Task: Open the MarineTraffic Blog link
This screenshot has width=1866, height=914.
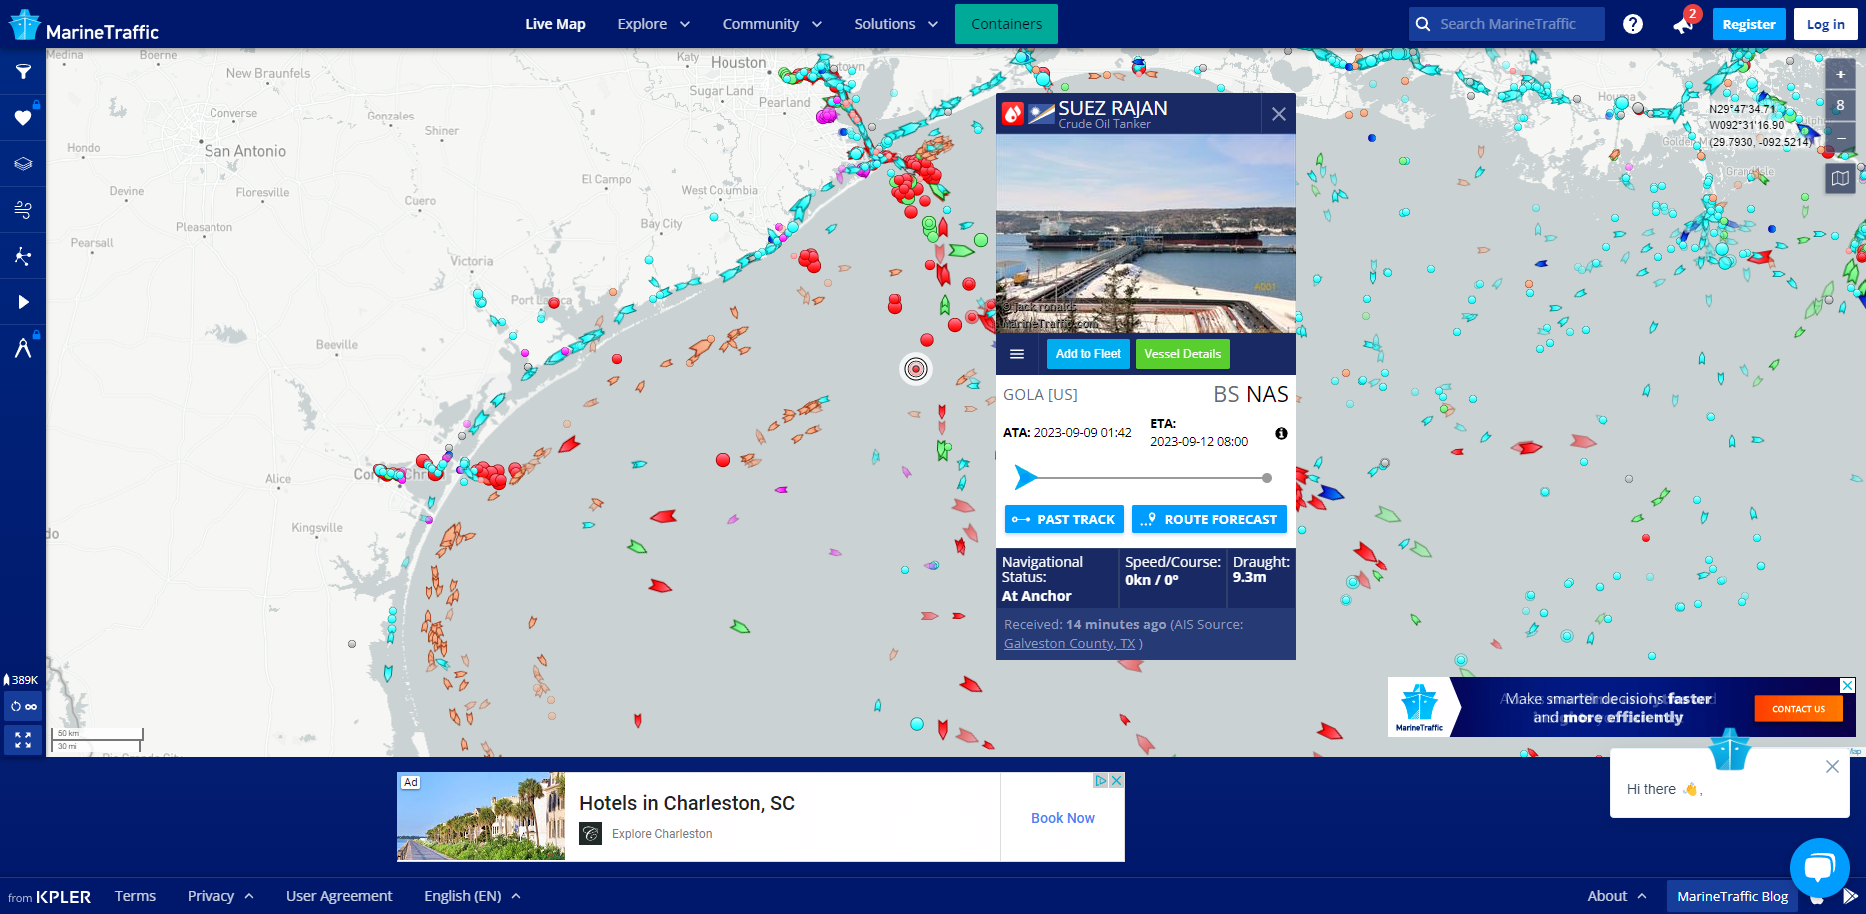Action: click(x=1732, y=896)
